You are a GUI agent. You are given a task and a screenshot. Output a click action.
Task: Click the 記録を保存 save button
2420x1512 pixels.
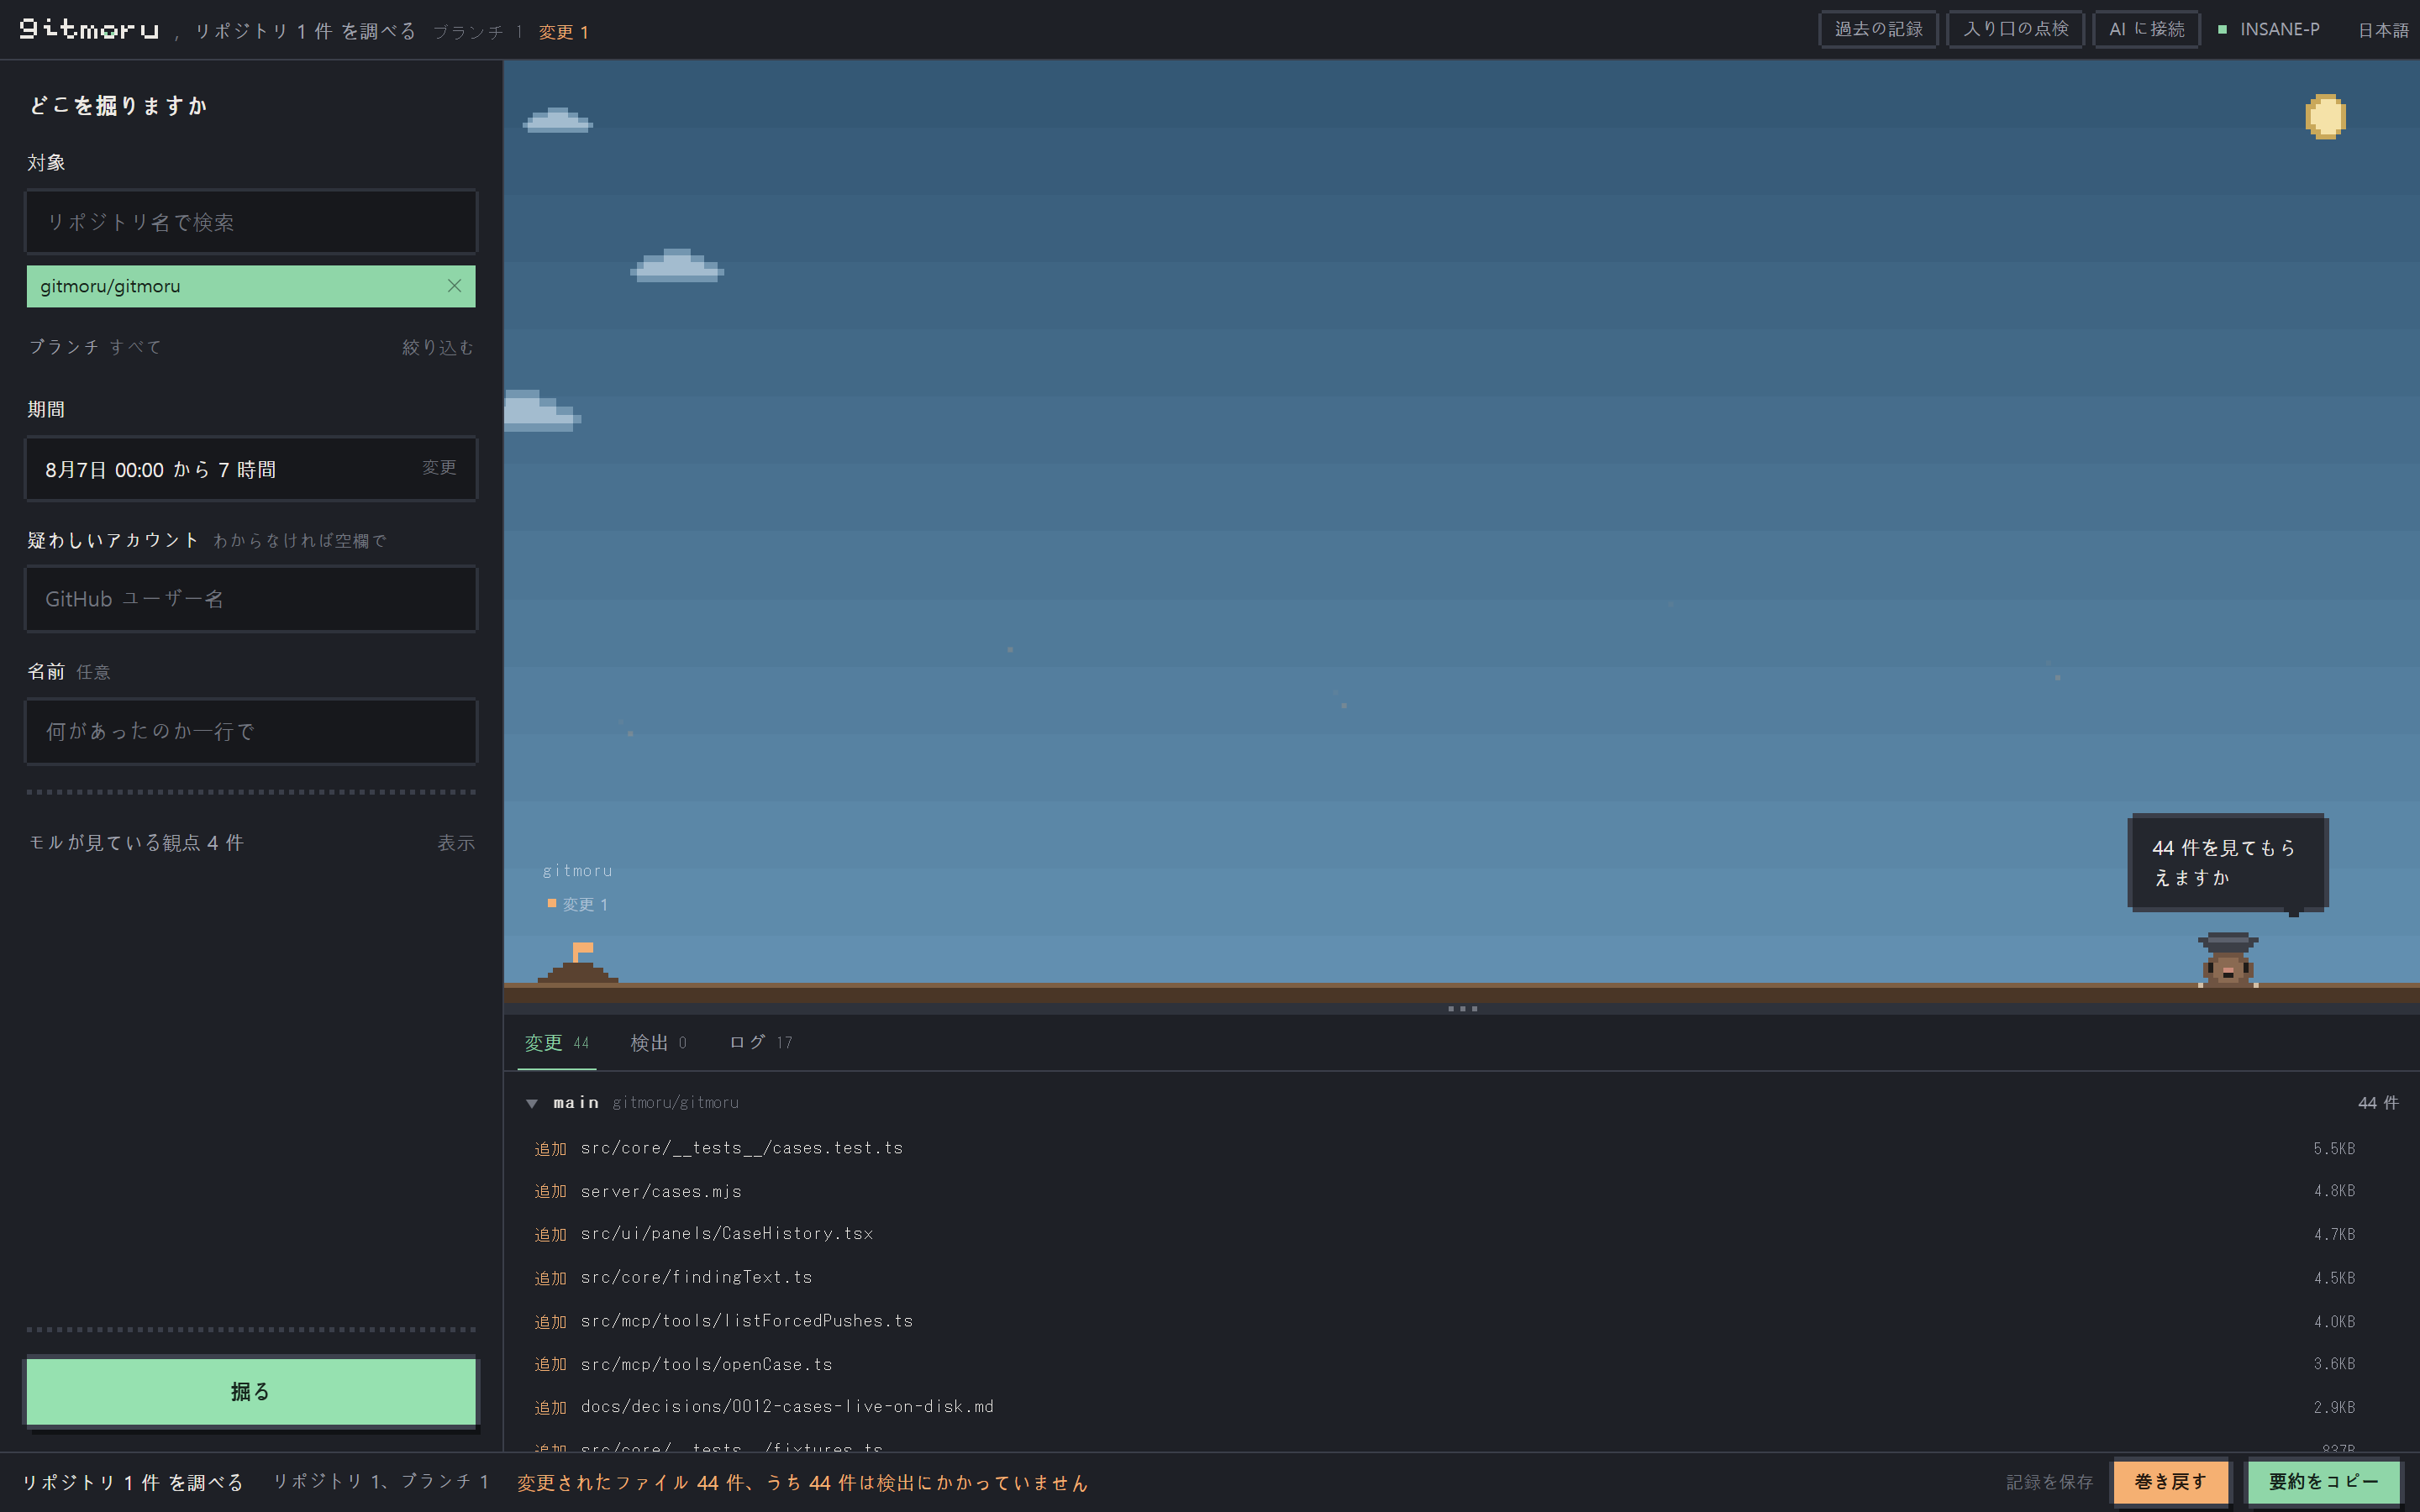[x=2049, y=1482]
